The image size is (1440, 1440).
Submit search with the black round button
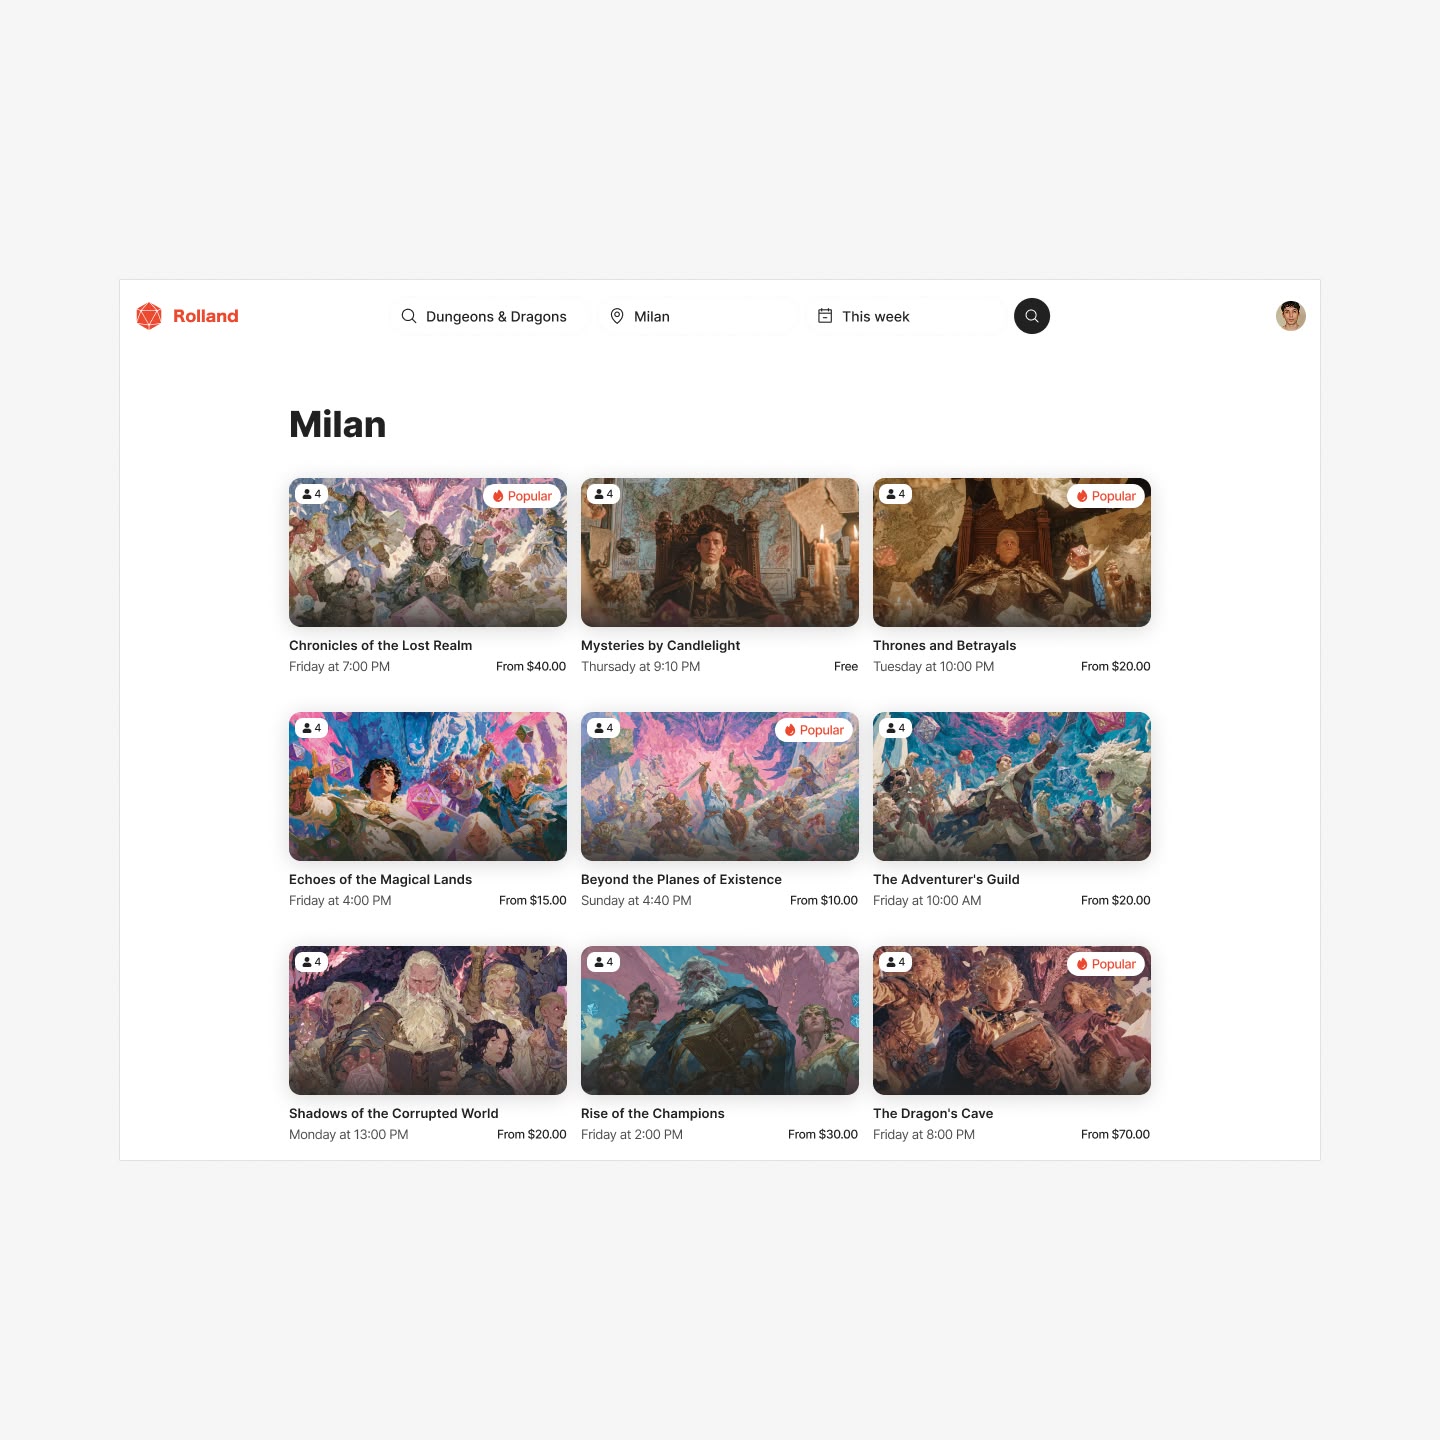(x=1032, y=316)
